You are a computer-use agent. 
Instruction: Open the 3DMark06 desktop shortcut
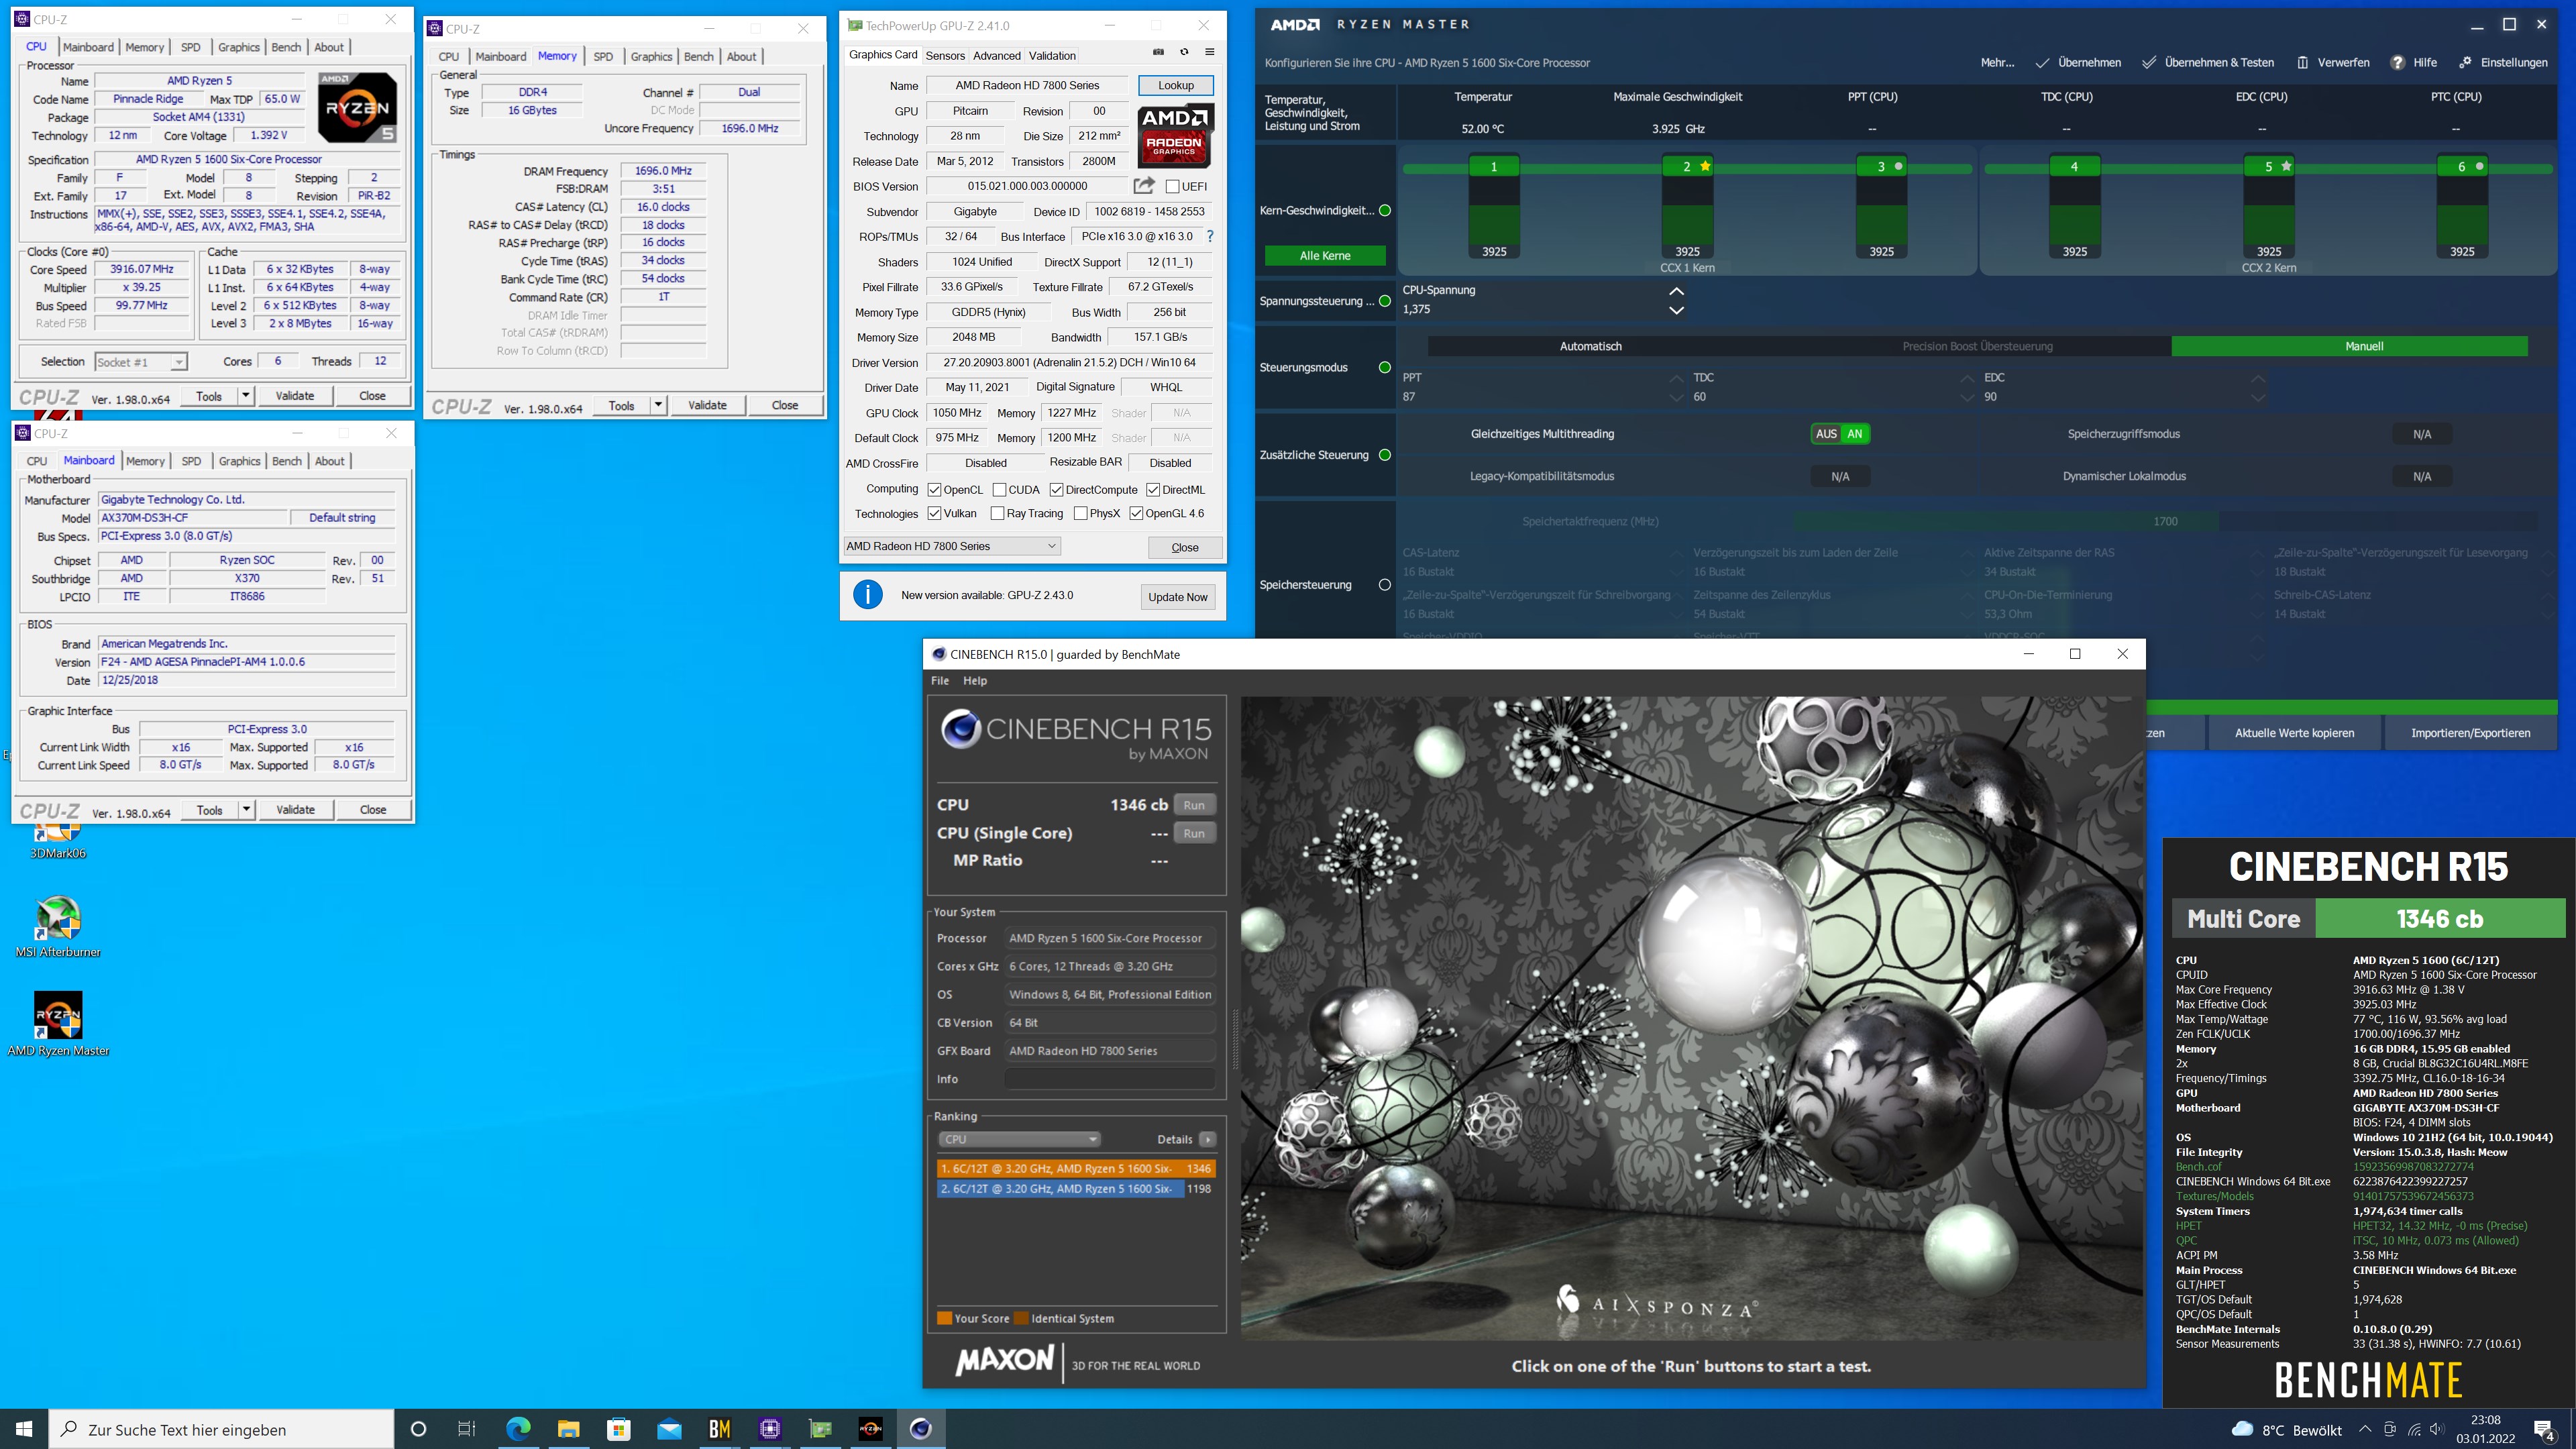coord(58,843)
